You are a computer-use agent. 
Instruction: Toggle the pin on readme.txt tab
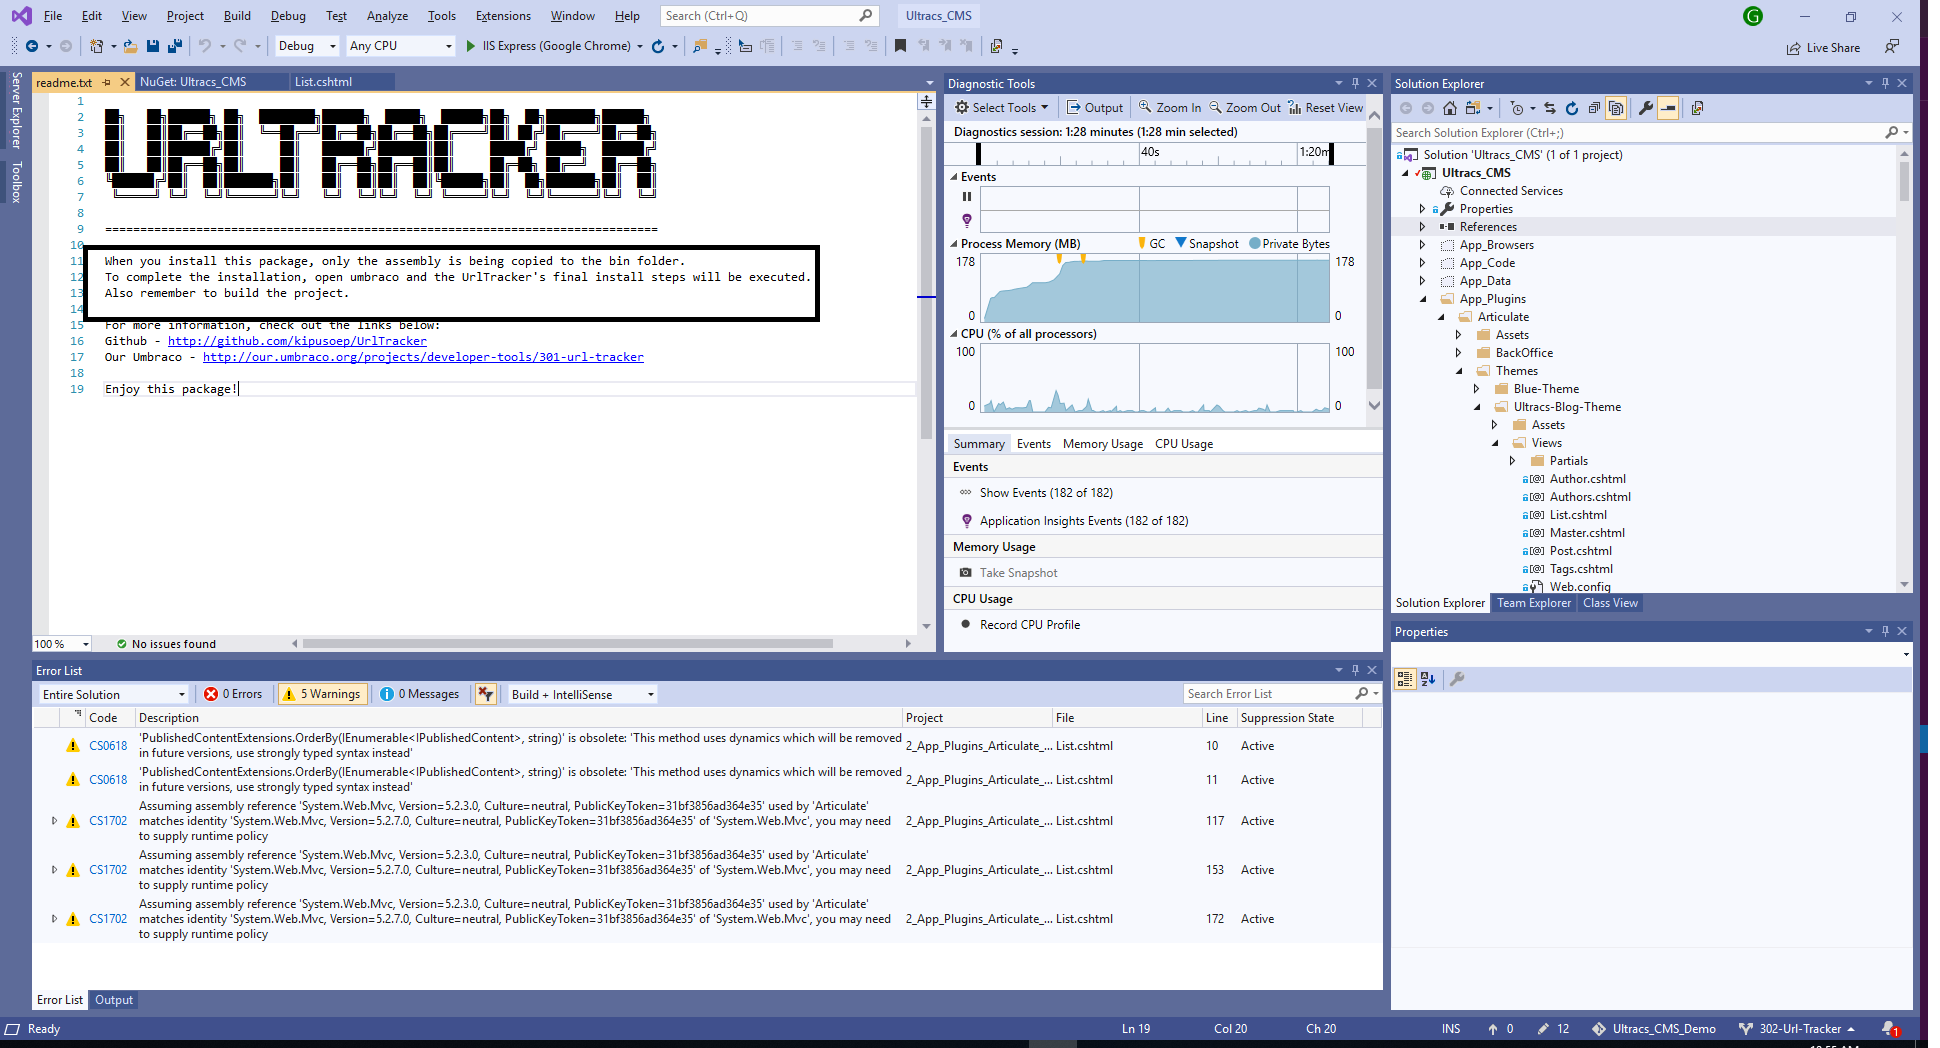(107, 82)
